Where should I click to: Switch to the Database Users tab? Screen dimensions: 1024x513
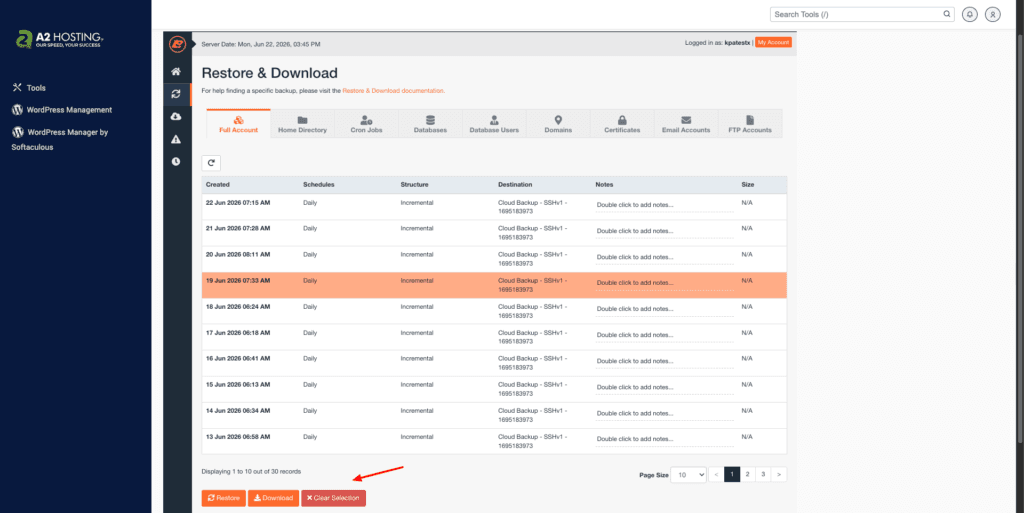click(494, 123)
